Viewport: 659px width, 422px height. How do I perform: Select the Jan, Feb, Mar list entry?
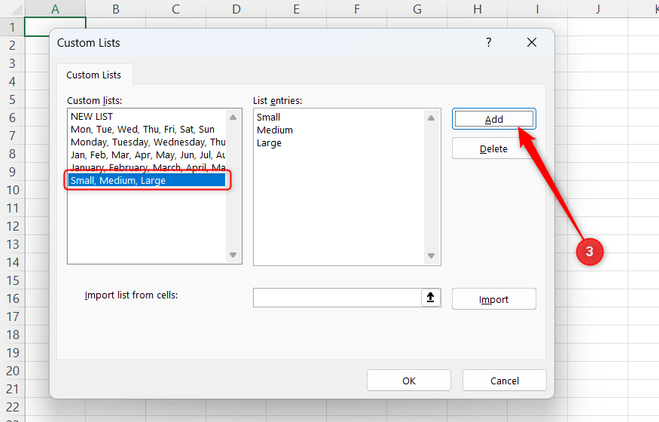tap(147, 155)
